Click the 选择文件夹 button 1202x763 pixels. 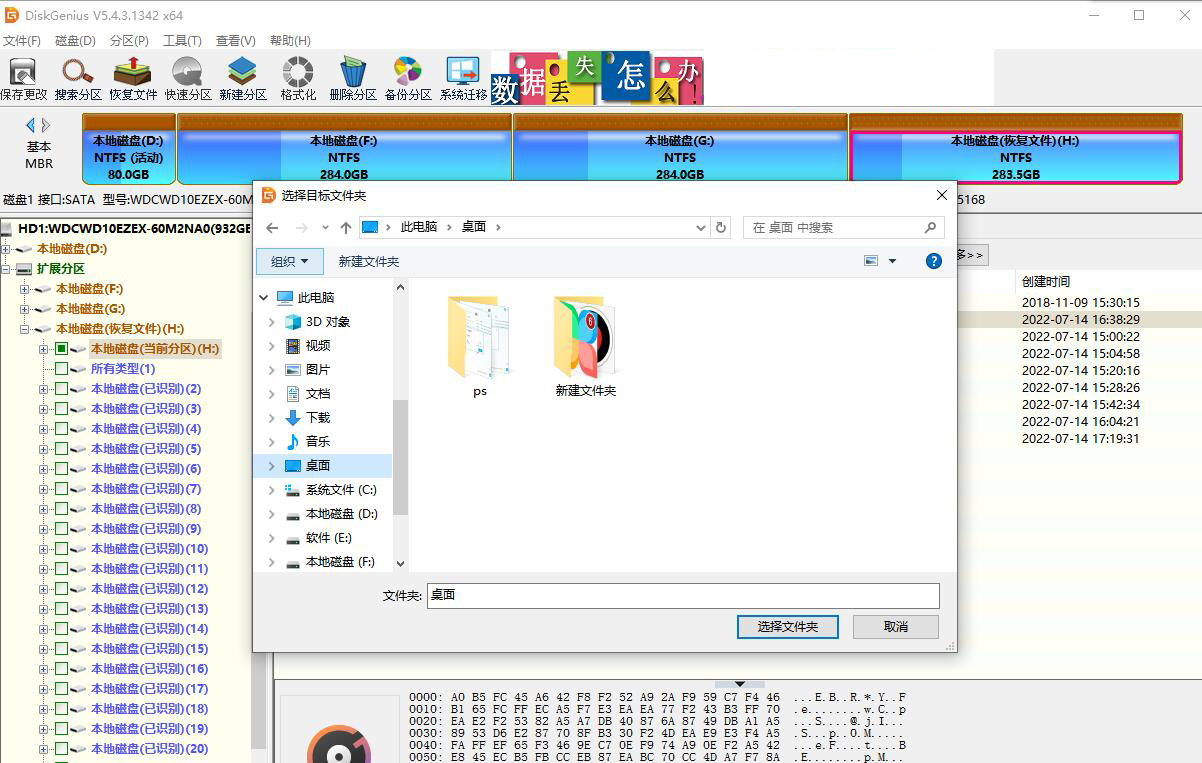[788, 626]
